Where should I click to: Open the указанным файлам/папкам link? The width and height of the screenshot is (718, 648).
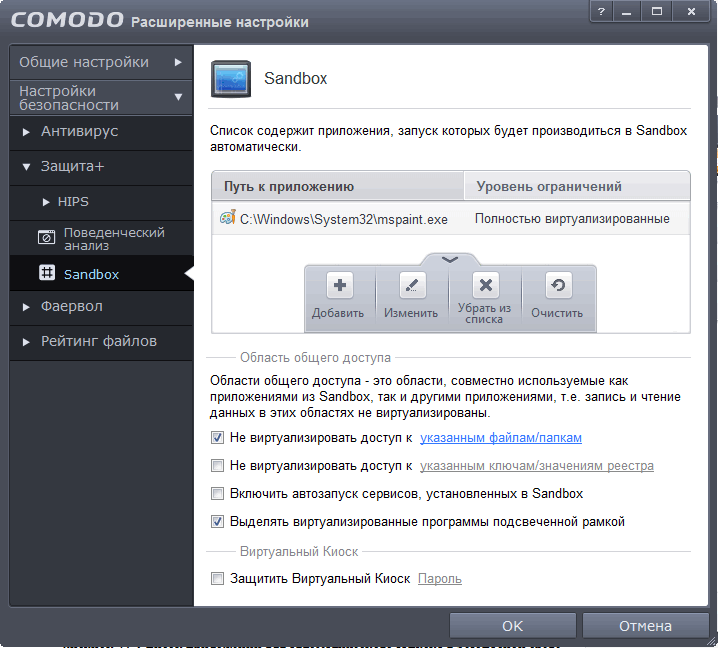501,438
